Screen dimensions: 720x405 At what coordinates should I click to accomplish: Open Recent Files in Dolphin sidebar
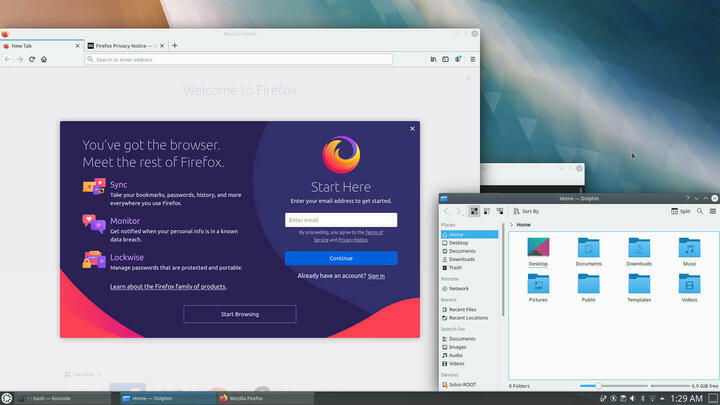point(469,310)
